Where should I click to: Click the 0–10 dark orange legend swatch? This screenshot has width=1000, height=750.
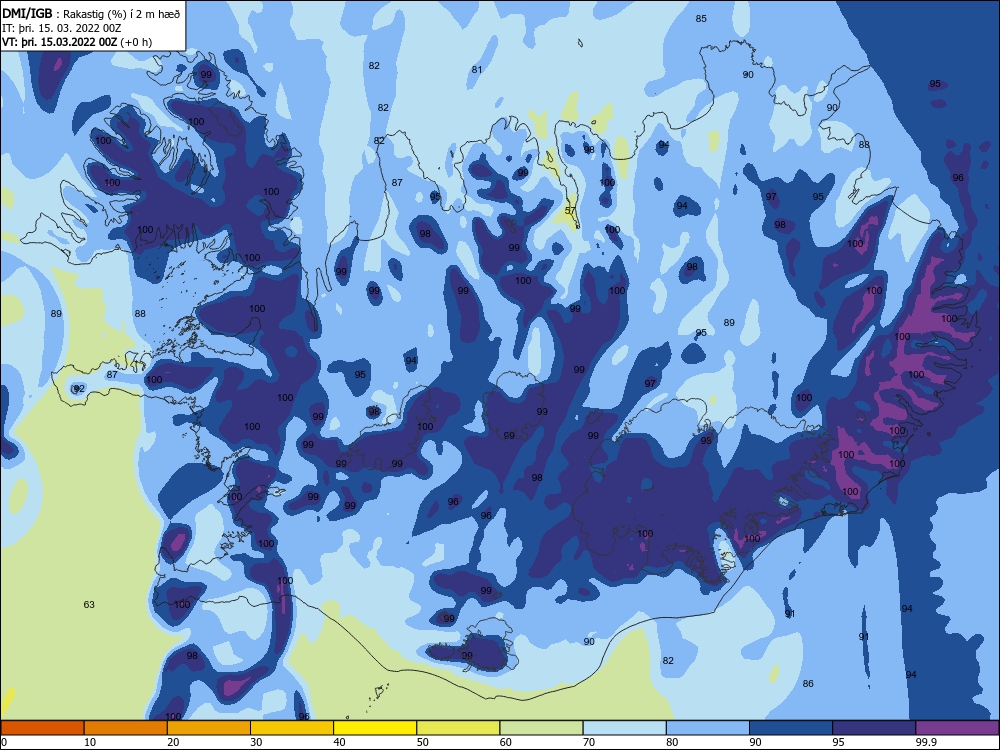42,728
